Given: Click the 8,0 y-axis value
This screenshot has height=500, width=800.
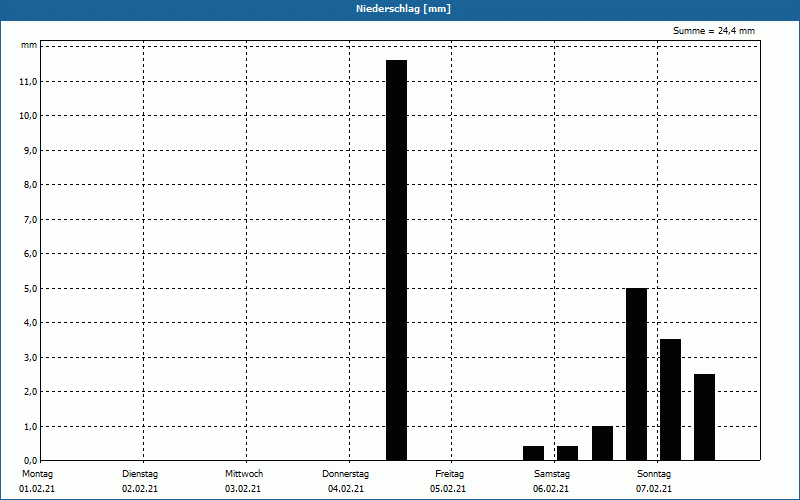Looking at the screenshot, I should click(30, 185).
